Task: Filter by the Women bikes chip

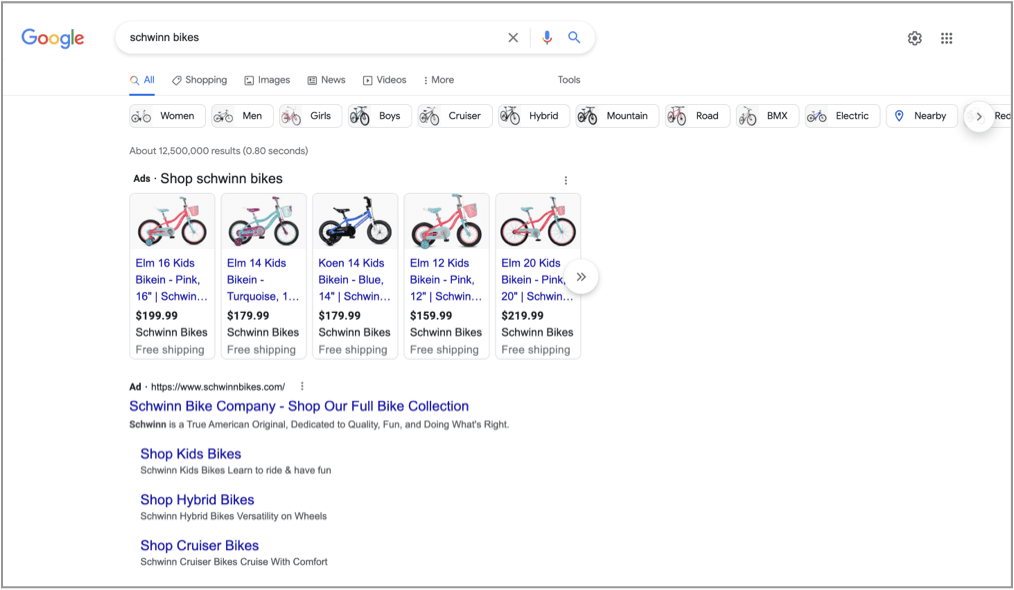Action: pos(167,116)
